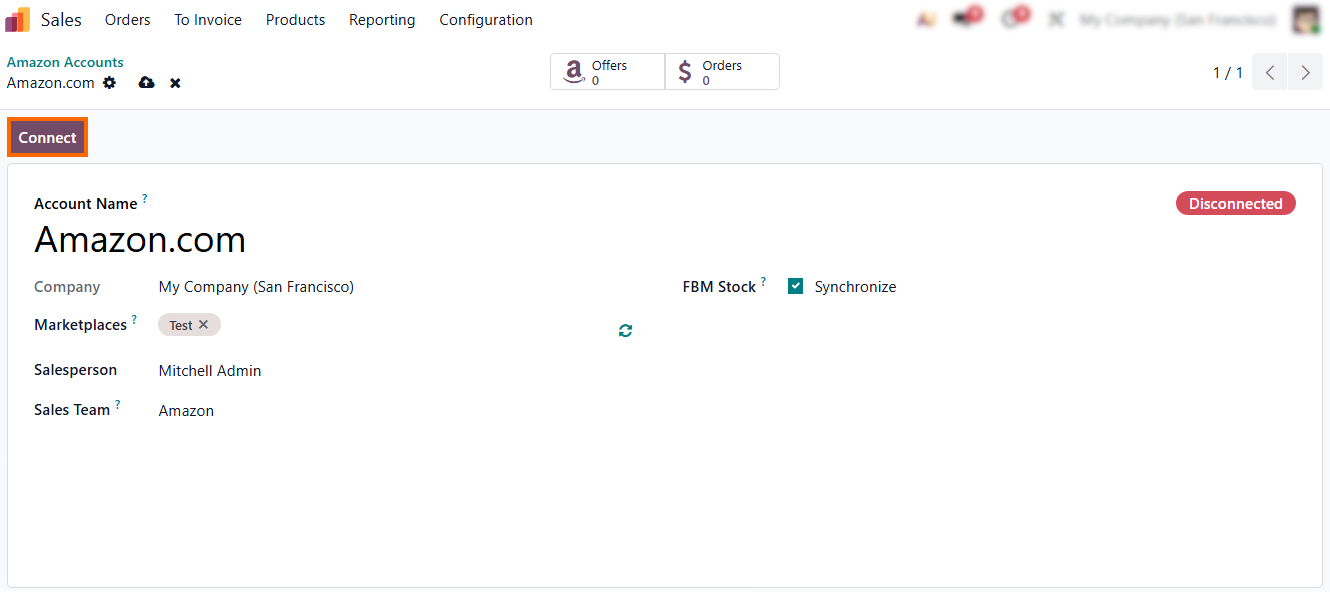
Task: Click the refresh icon to update marketplaces
Action: (625, 331)
